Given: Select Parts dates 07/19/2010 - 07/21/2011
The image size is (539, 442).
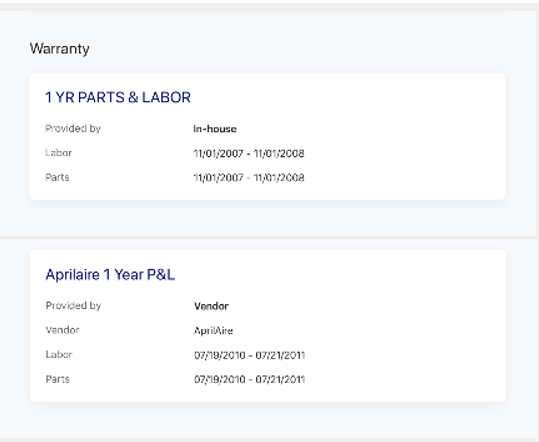Looking at the screenshot, I should (x=250, y=379).
